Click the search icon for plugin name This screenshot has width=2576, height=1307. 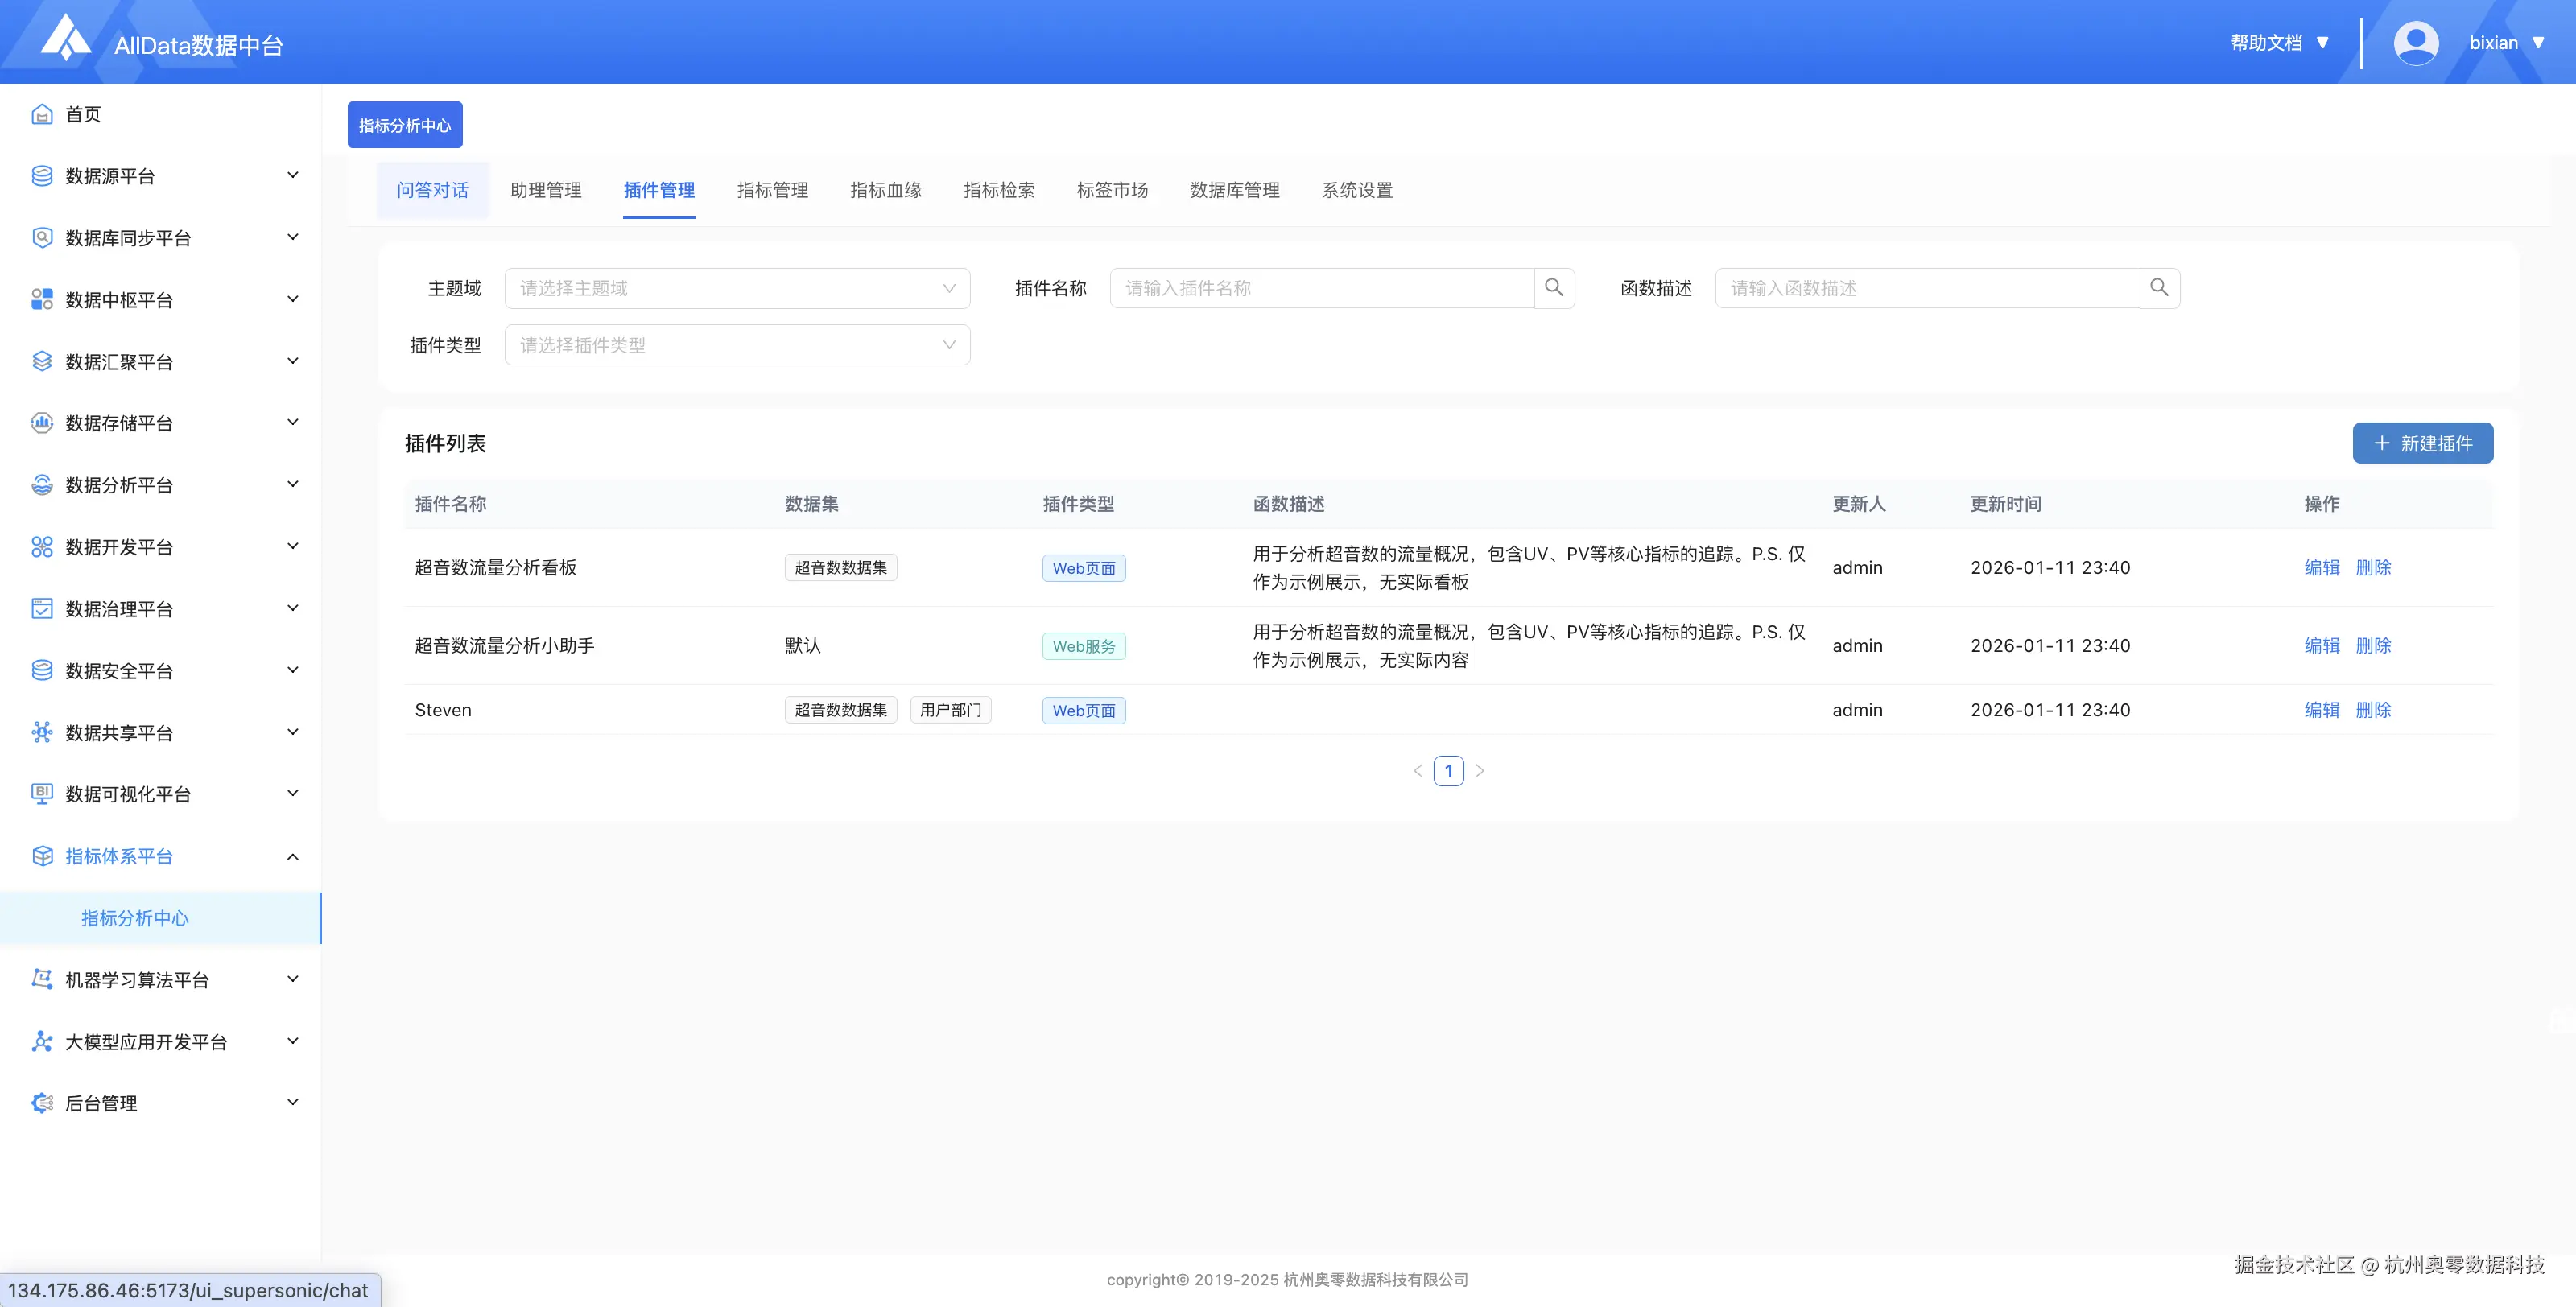pyautogui.click(x=1554, y=288)
